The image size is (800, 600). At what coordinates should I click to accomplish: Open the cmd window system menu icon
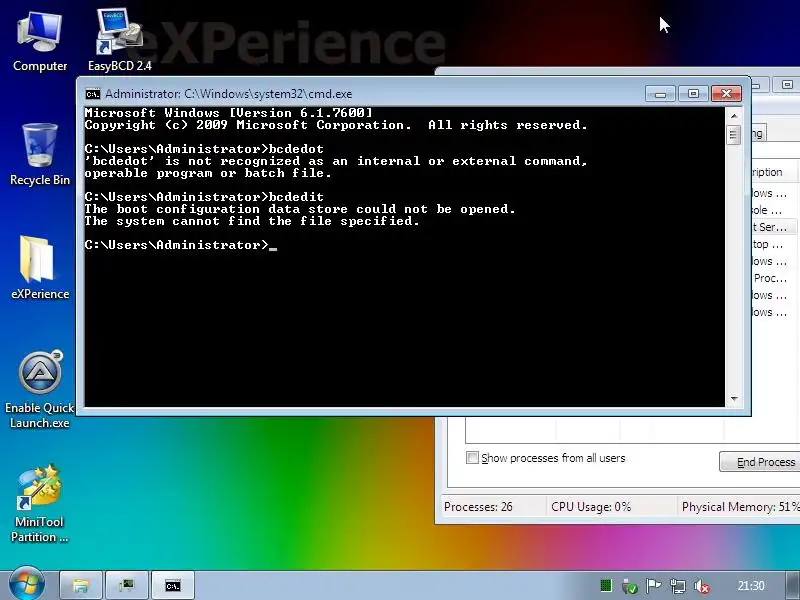(x=93, y=94)
